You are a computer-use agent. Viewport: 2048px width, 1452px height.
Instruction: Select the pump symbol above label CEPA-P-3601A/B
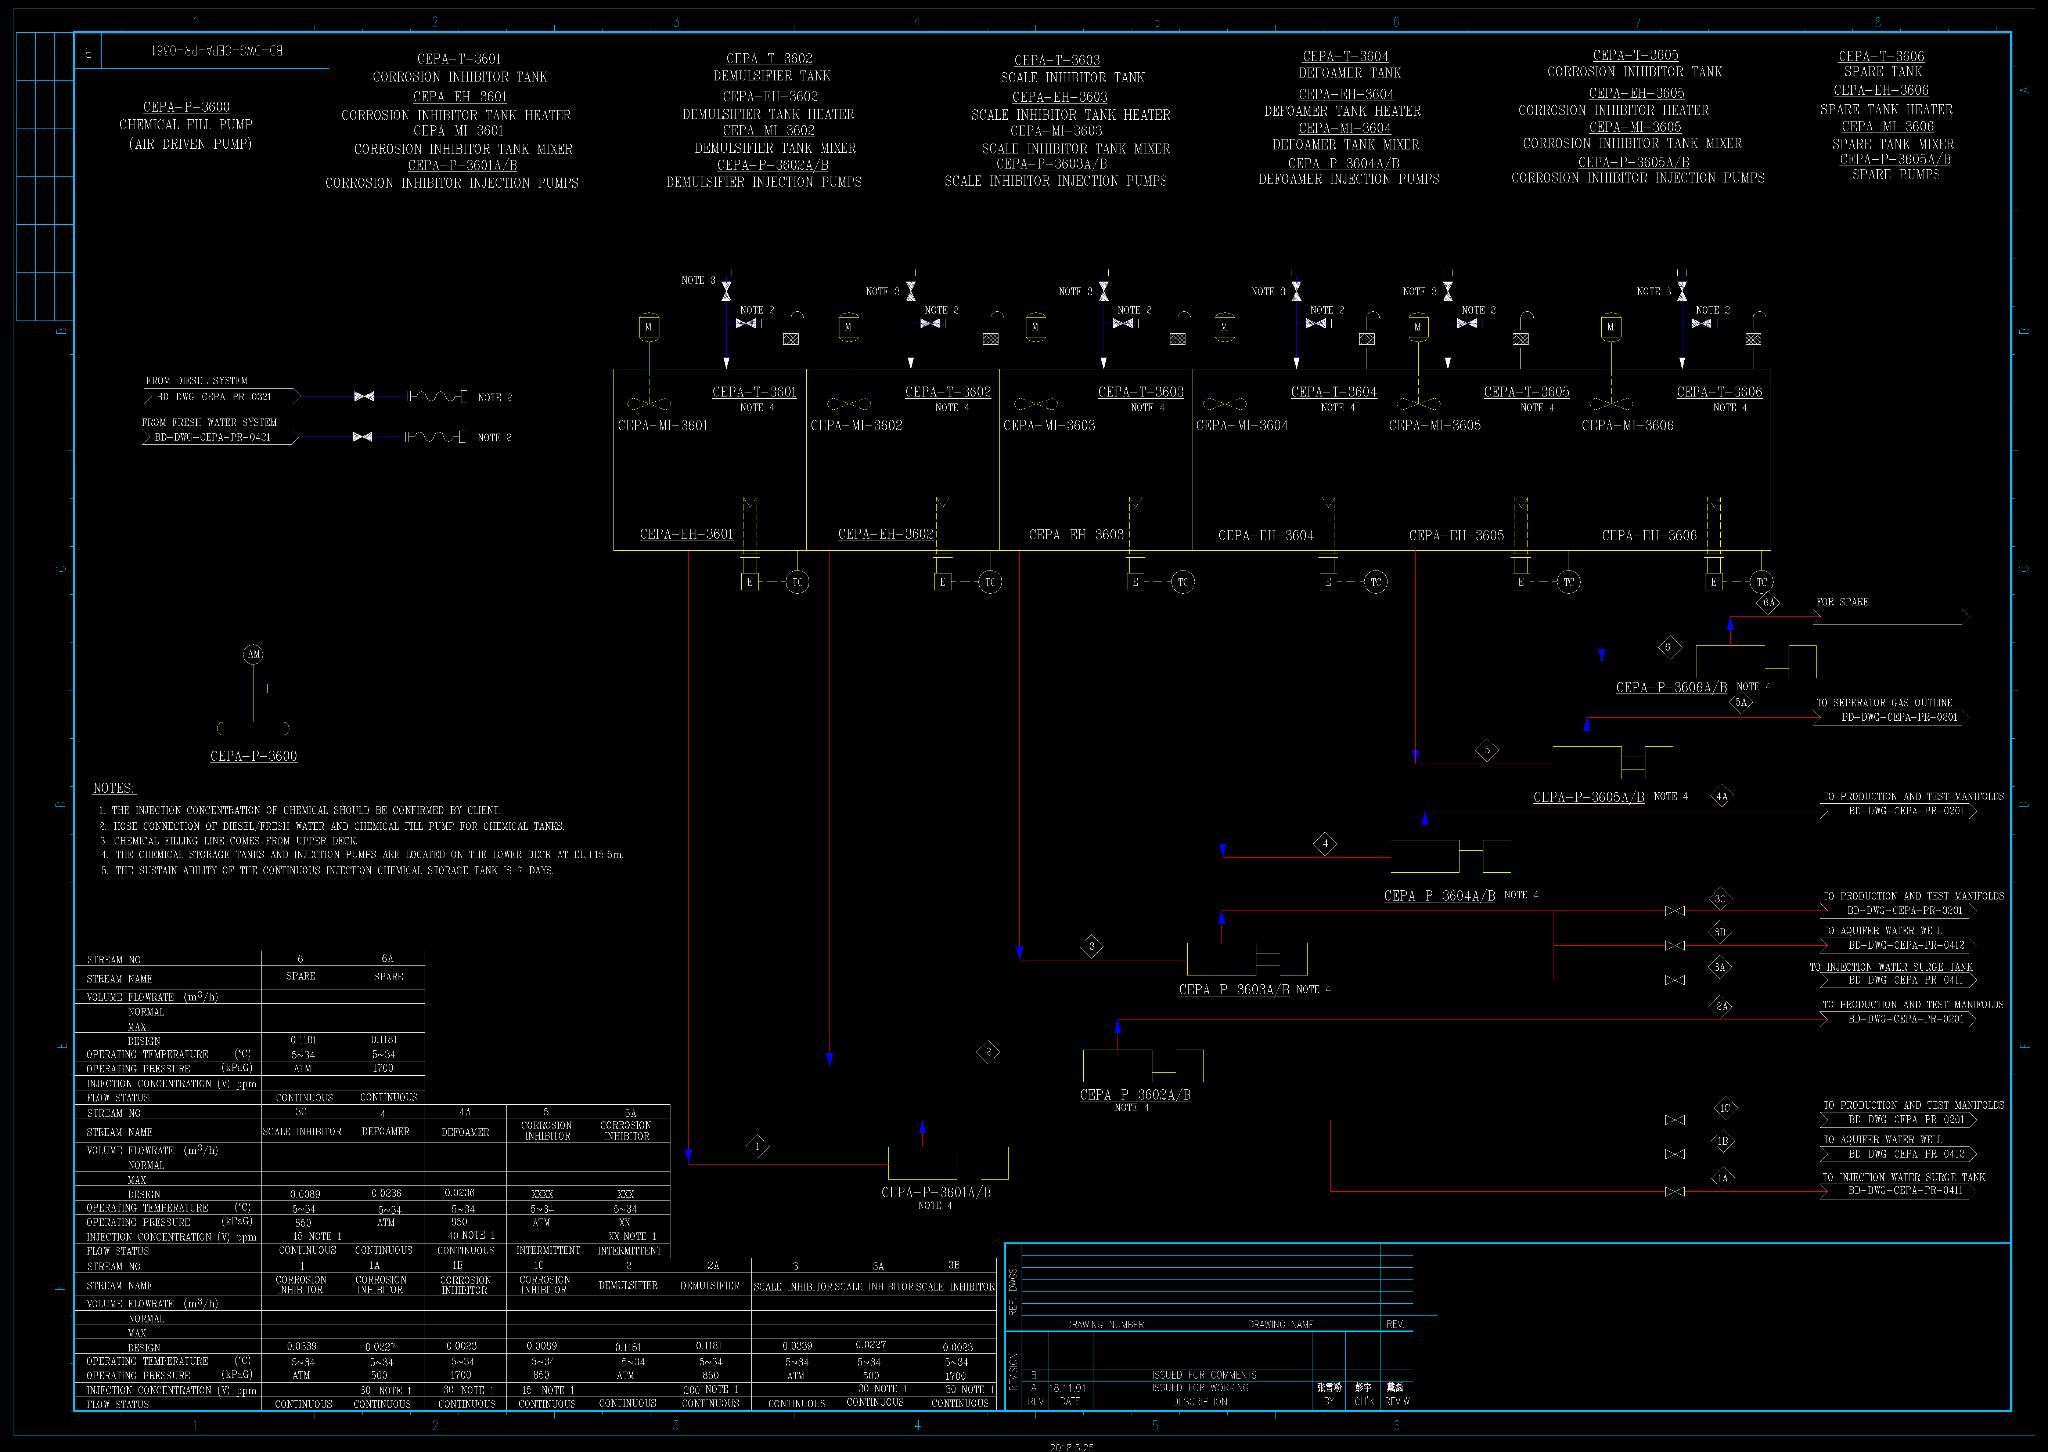point(948,1163)
